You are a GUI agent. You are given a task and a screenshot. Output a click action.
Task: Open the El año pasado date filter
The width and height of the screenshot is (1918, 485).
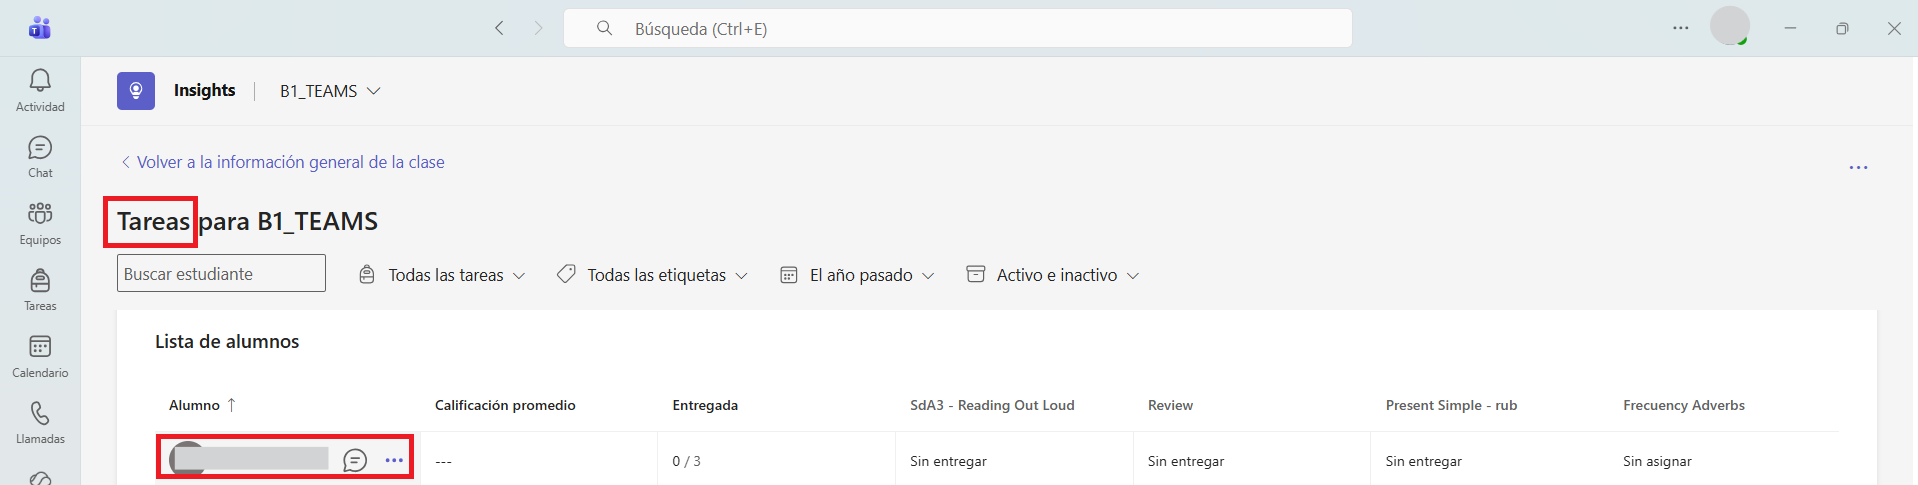pos(857,275)
